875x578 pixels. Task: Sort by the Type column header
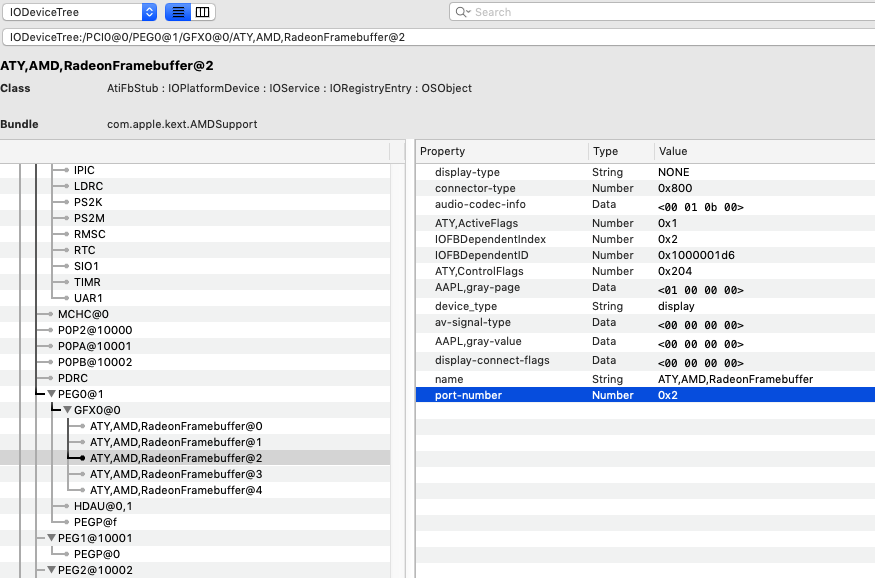[619, 151]
